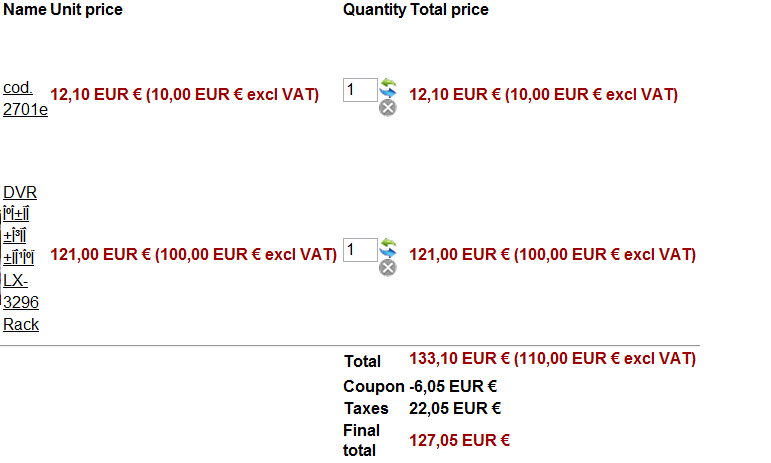
Task: Open the DVR LX-3296 Rack product link
Action: [21, 258]
